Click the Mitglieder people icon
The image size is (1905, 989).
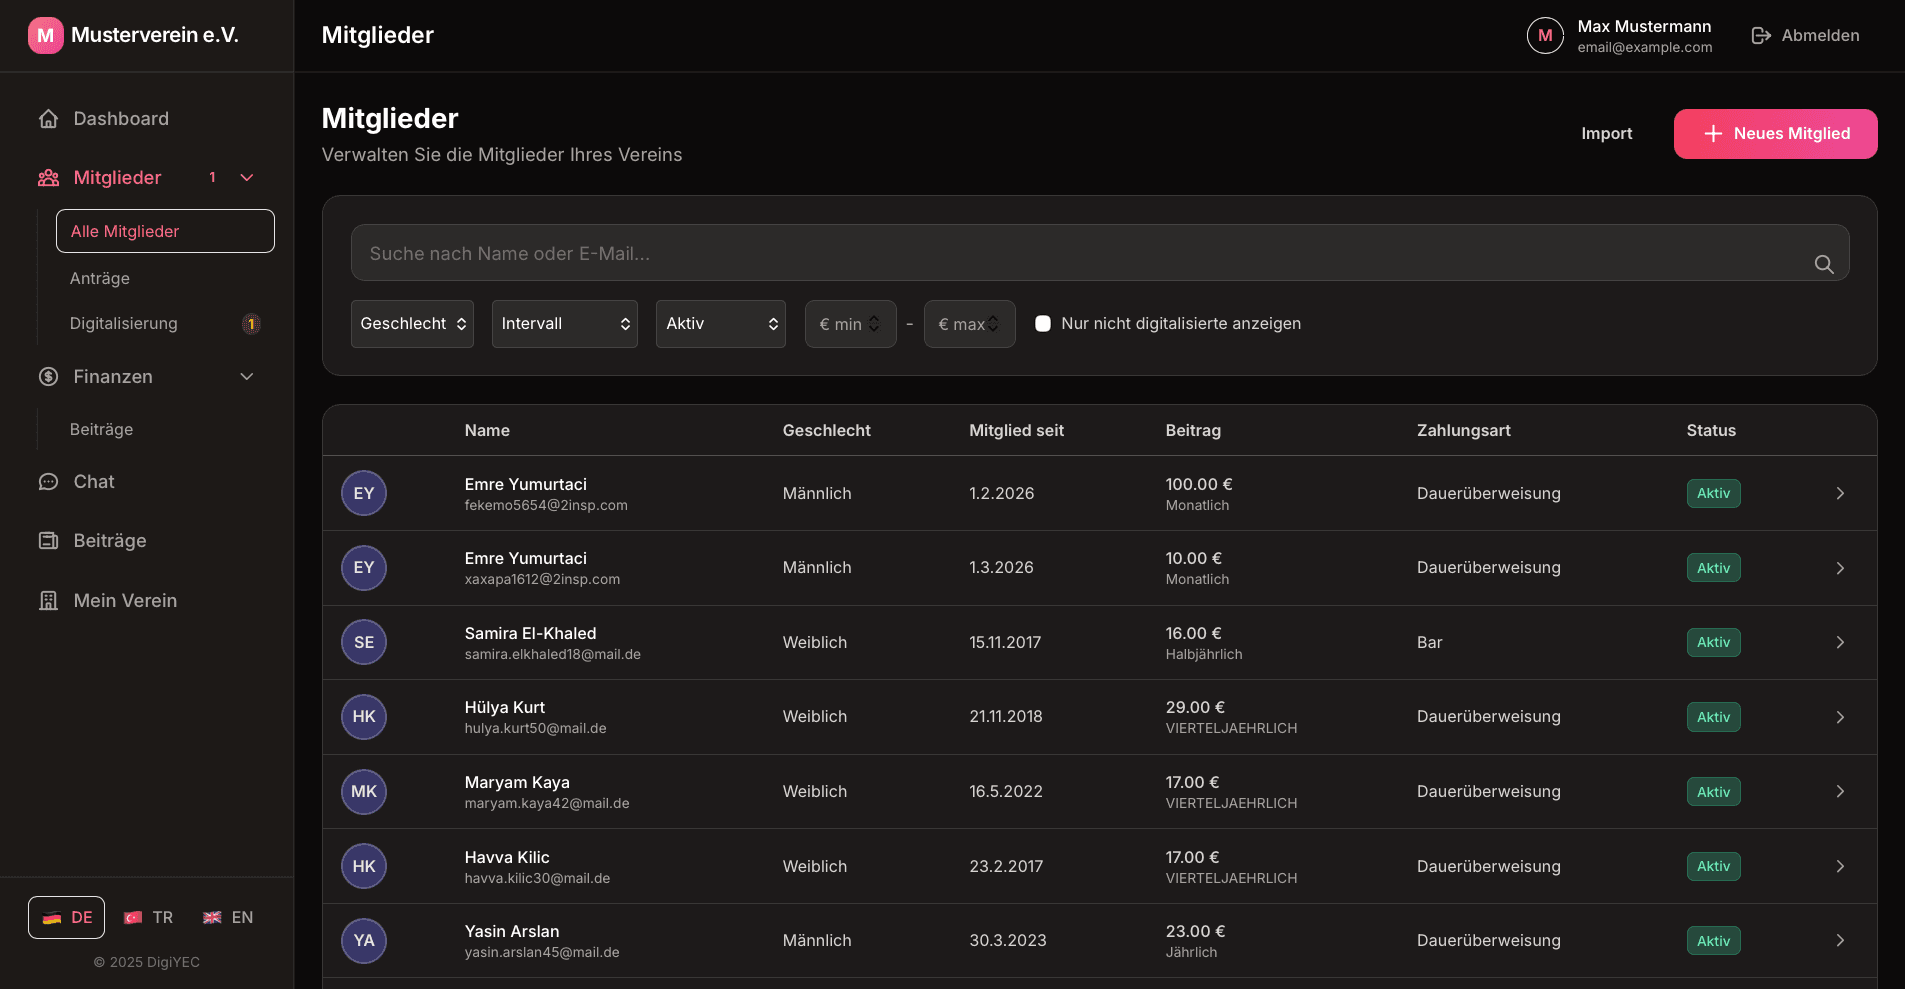(48, 178)
